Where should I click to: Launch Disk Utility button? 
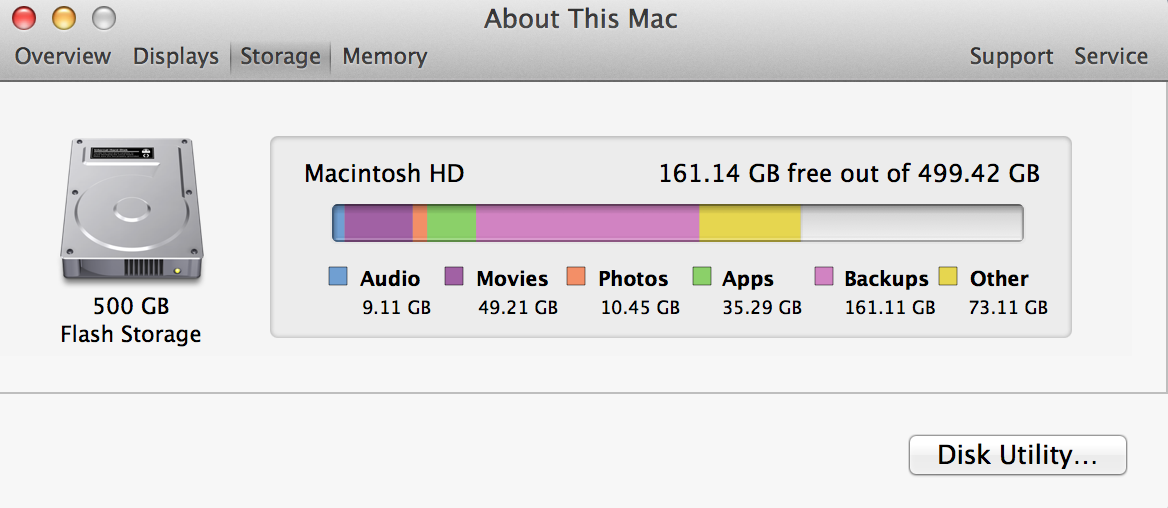[x=1018, y=455]
